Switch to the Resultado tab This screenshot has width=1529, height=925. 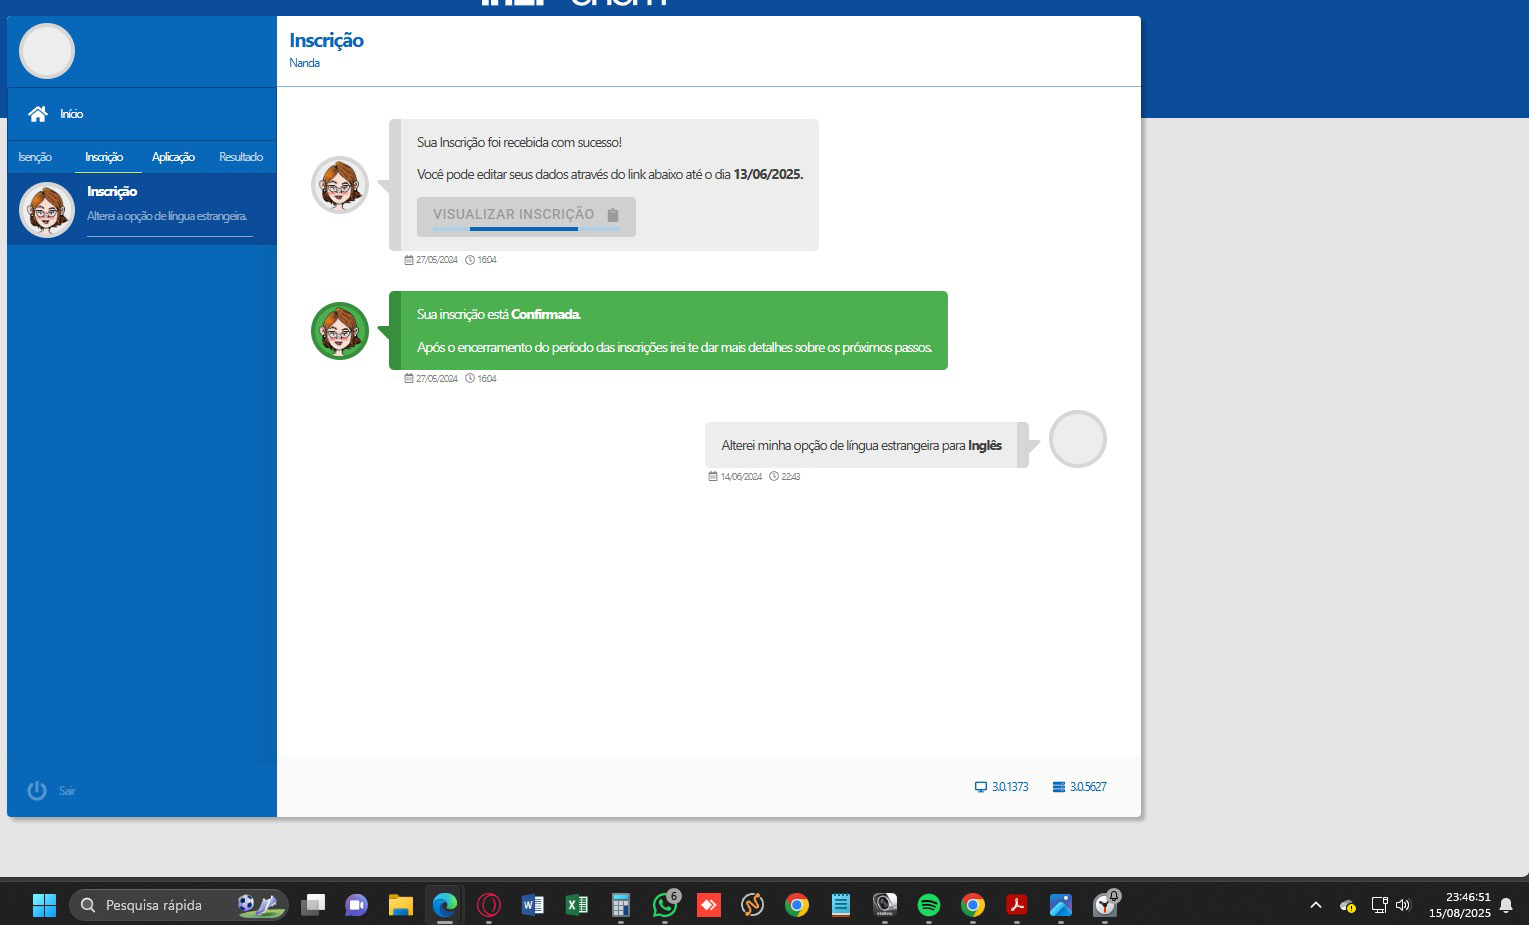point(241,157)
